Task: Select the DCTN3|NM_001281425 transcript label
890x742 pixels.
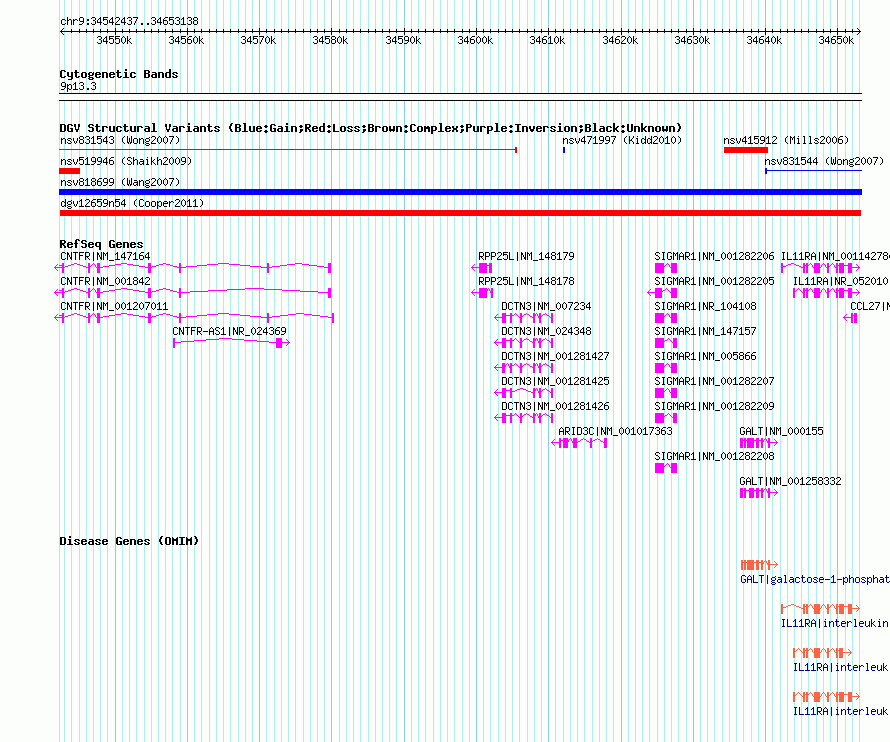Action: tap(555, 382)
